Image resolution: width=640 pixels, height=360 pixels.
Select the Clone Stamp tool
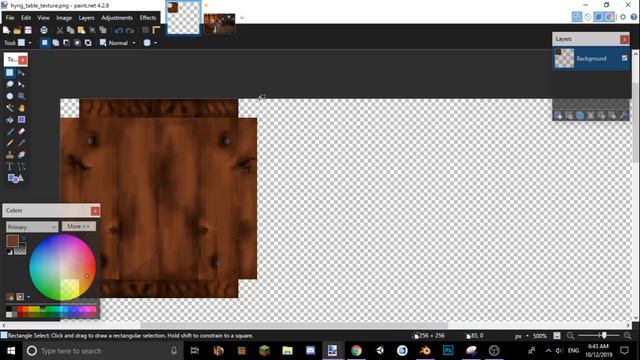(x=10, y=155)
